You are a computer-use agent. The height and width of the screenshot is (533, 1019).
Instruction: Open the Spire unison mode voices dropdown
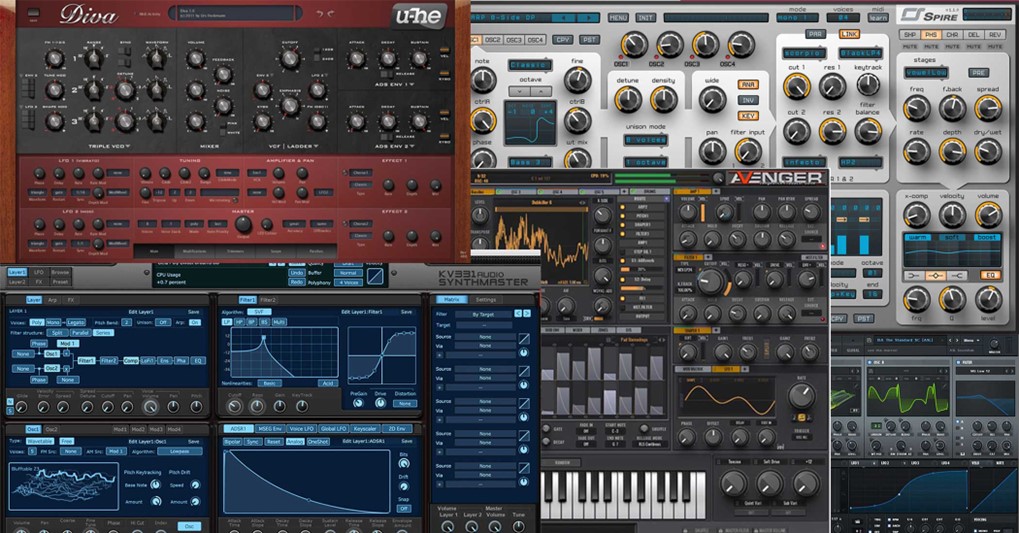click(x=647, y=140)
